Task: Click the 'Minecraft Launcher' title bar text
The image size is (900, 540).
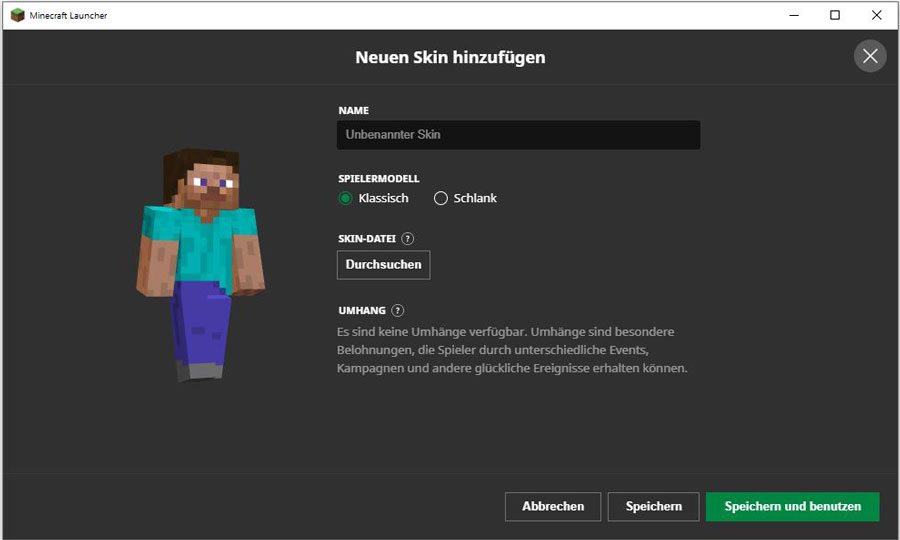Action: click(x=68, y=16)
